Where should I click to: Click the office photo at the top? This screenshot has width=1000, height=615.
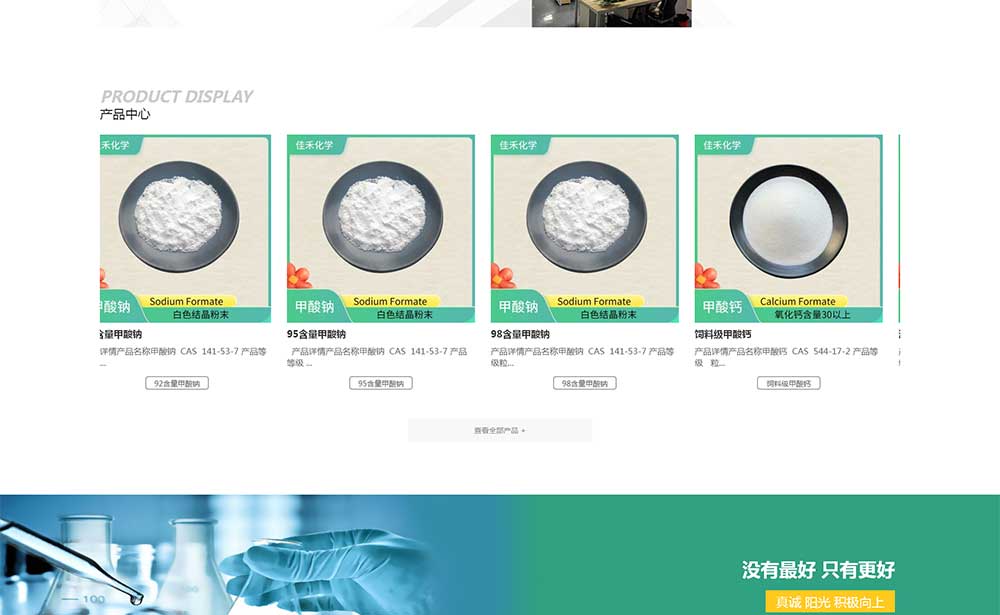click(x=612, y=13)
